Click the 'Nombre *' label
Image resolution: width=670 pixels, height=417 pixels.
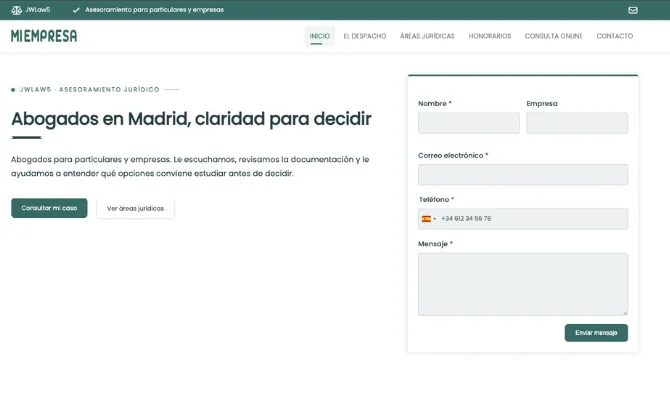[x=435, y=103]
